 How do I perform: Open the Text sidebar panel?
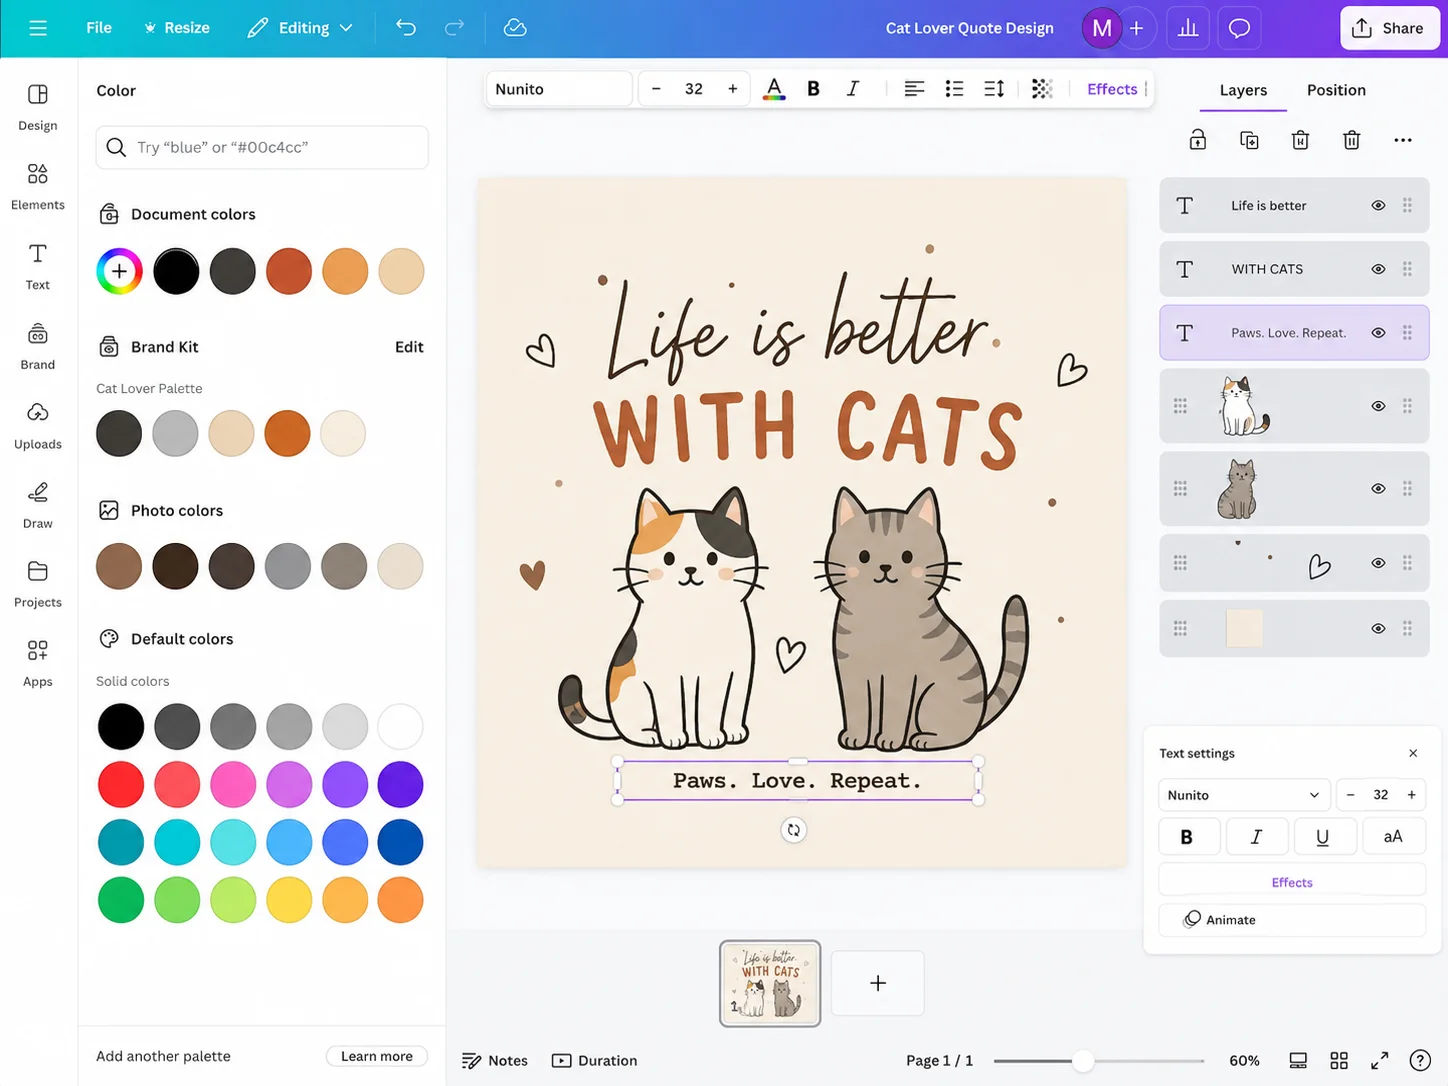[x=38, y=267]
